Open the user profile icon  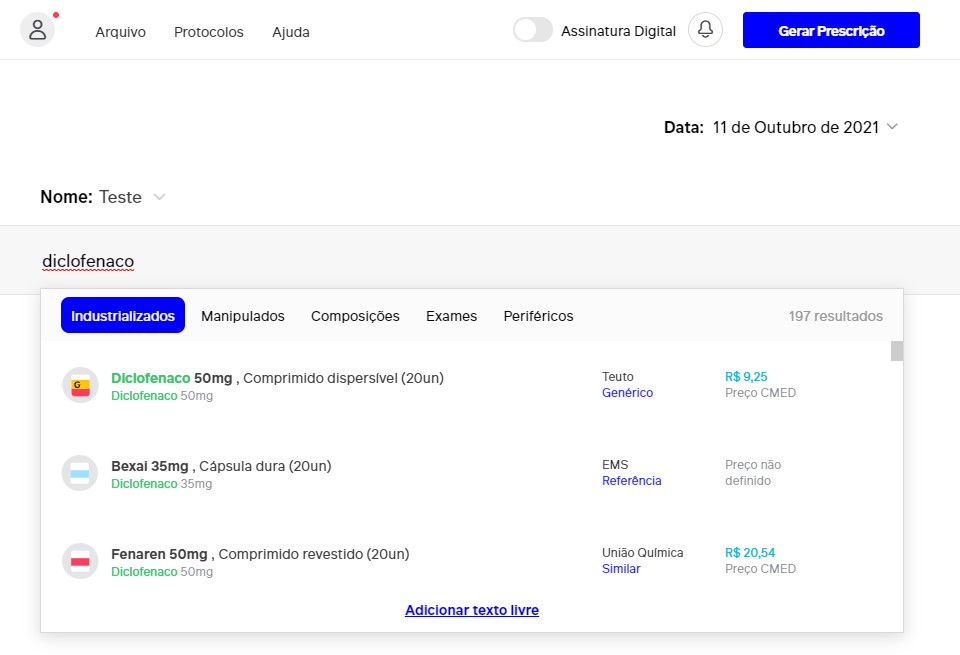[38, 30]
